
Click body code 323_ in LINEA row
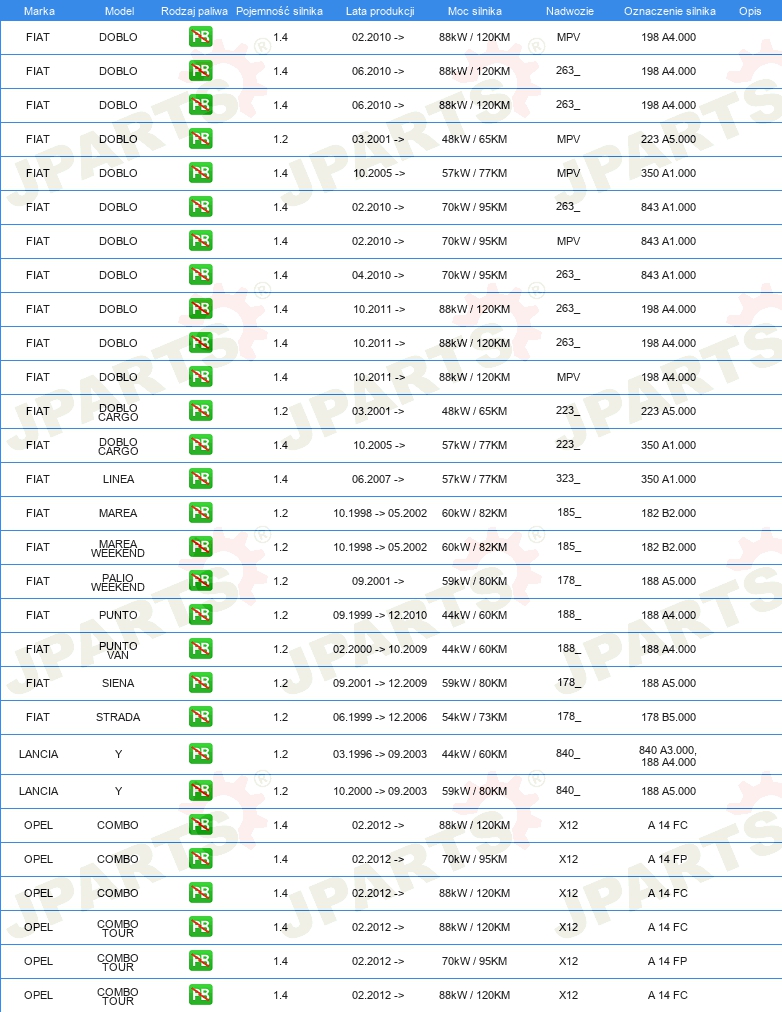tap(568, 478)
